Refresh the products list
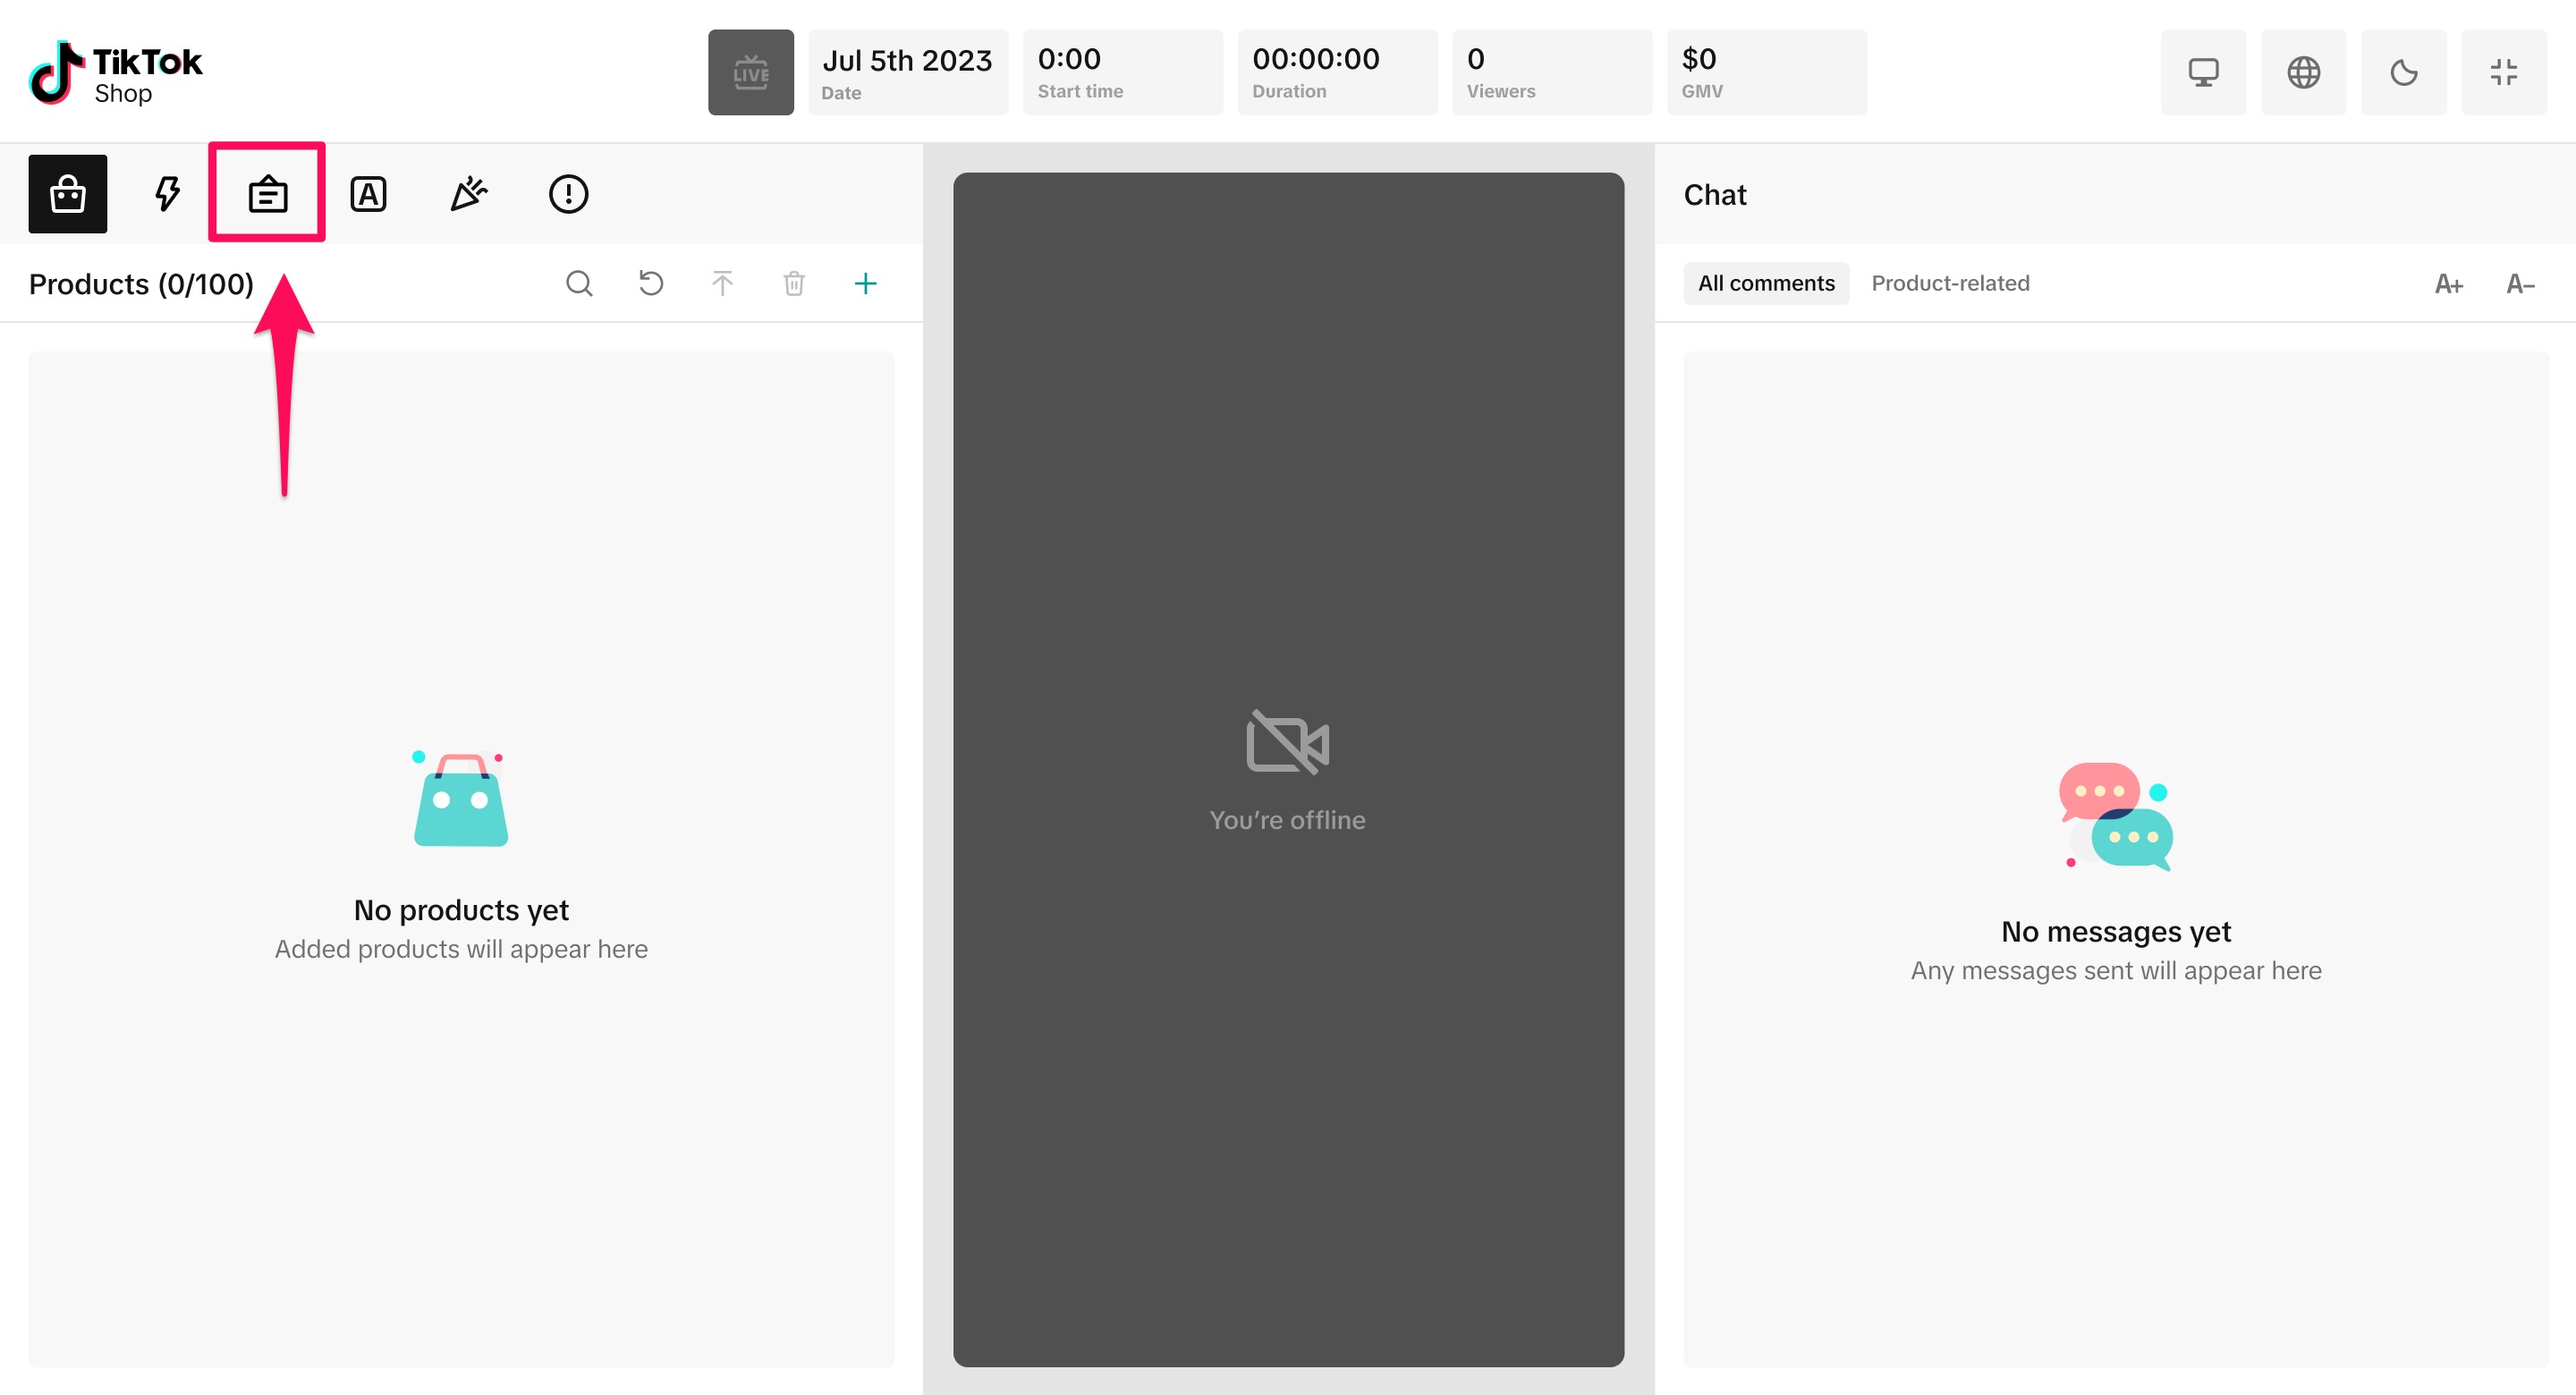 coord(651,284)
